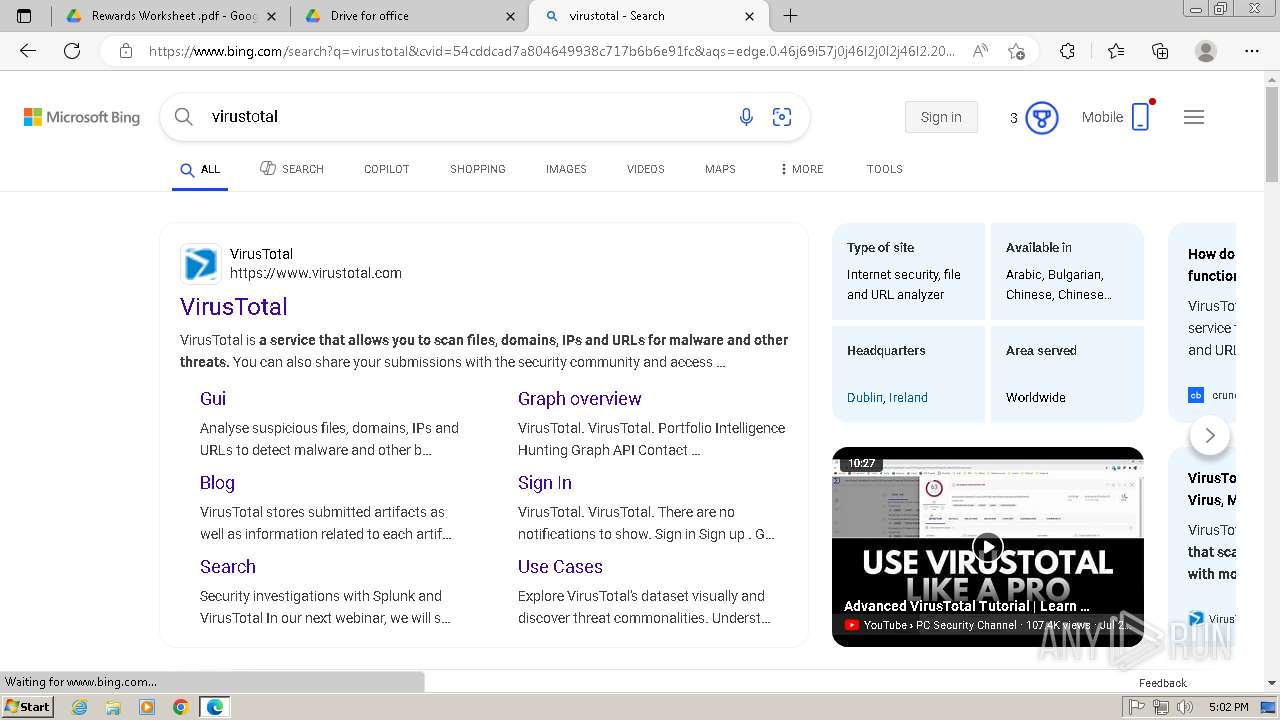Open the TOOLS filter option

tap(885, 169)
